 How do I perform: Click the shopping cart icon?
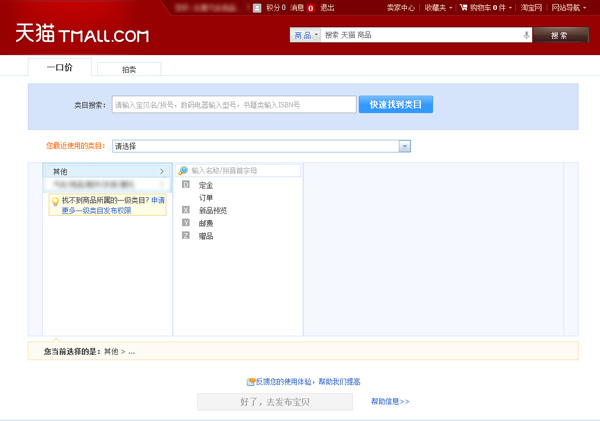coord(463,7)
